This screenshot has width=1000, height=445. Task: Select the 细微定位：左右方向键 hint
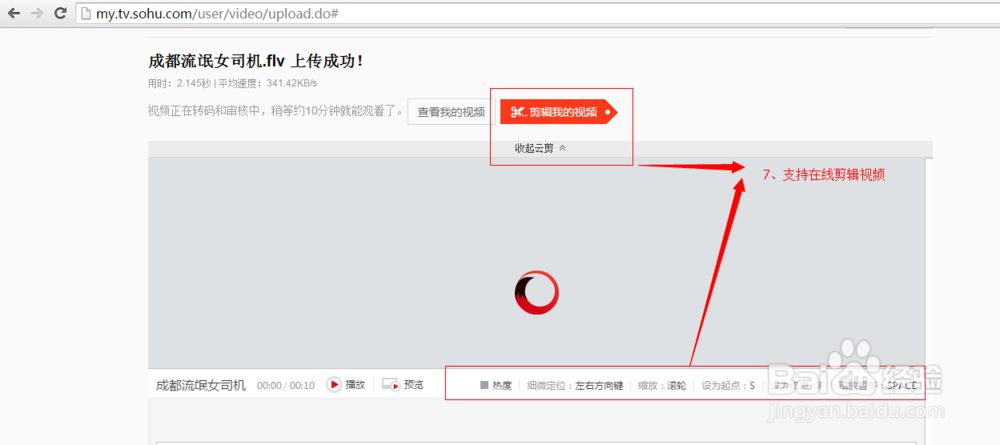pos(575,386)
